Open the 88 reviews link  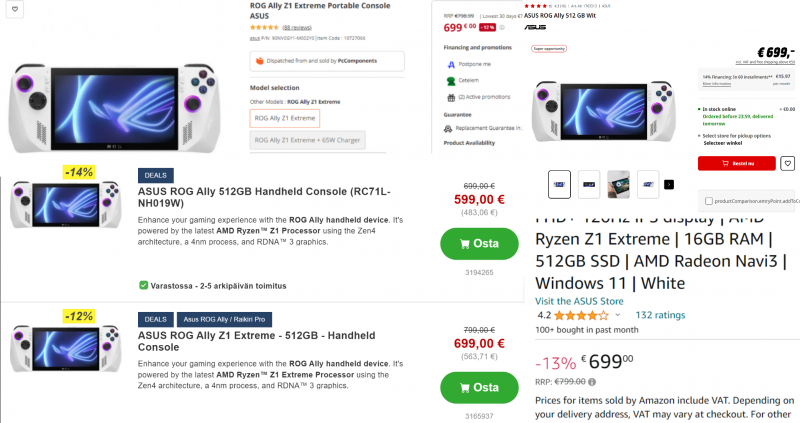pyautogui.click(x=296, y=28)
